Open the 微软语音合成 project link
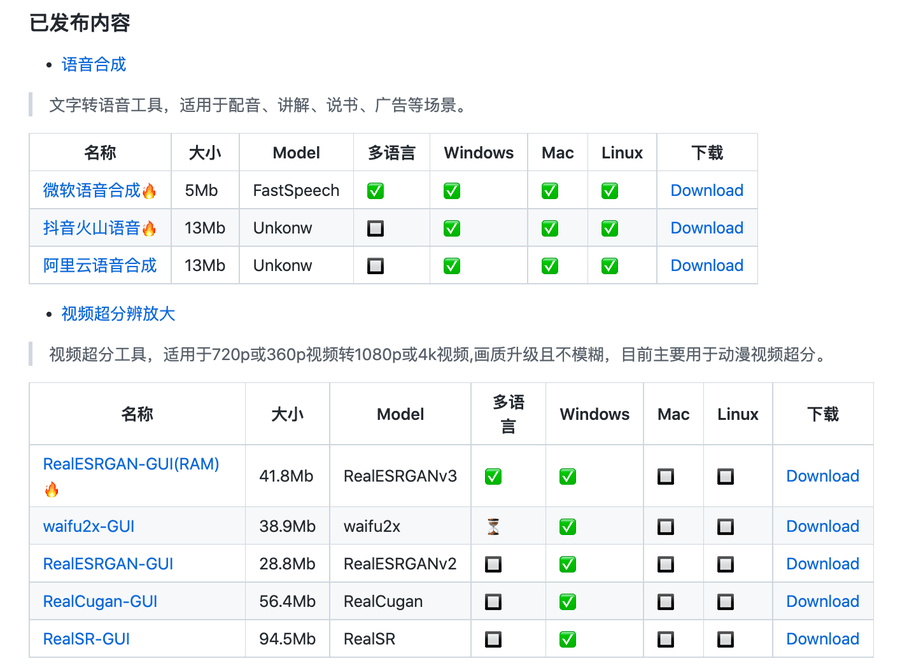This screenshot has height=668, width=900. (92, 190)
